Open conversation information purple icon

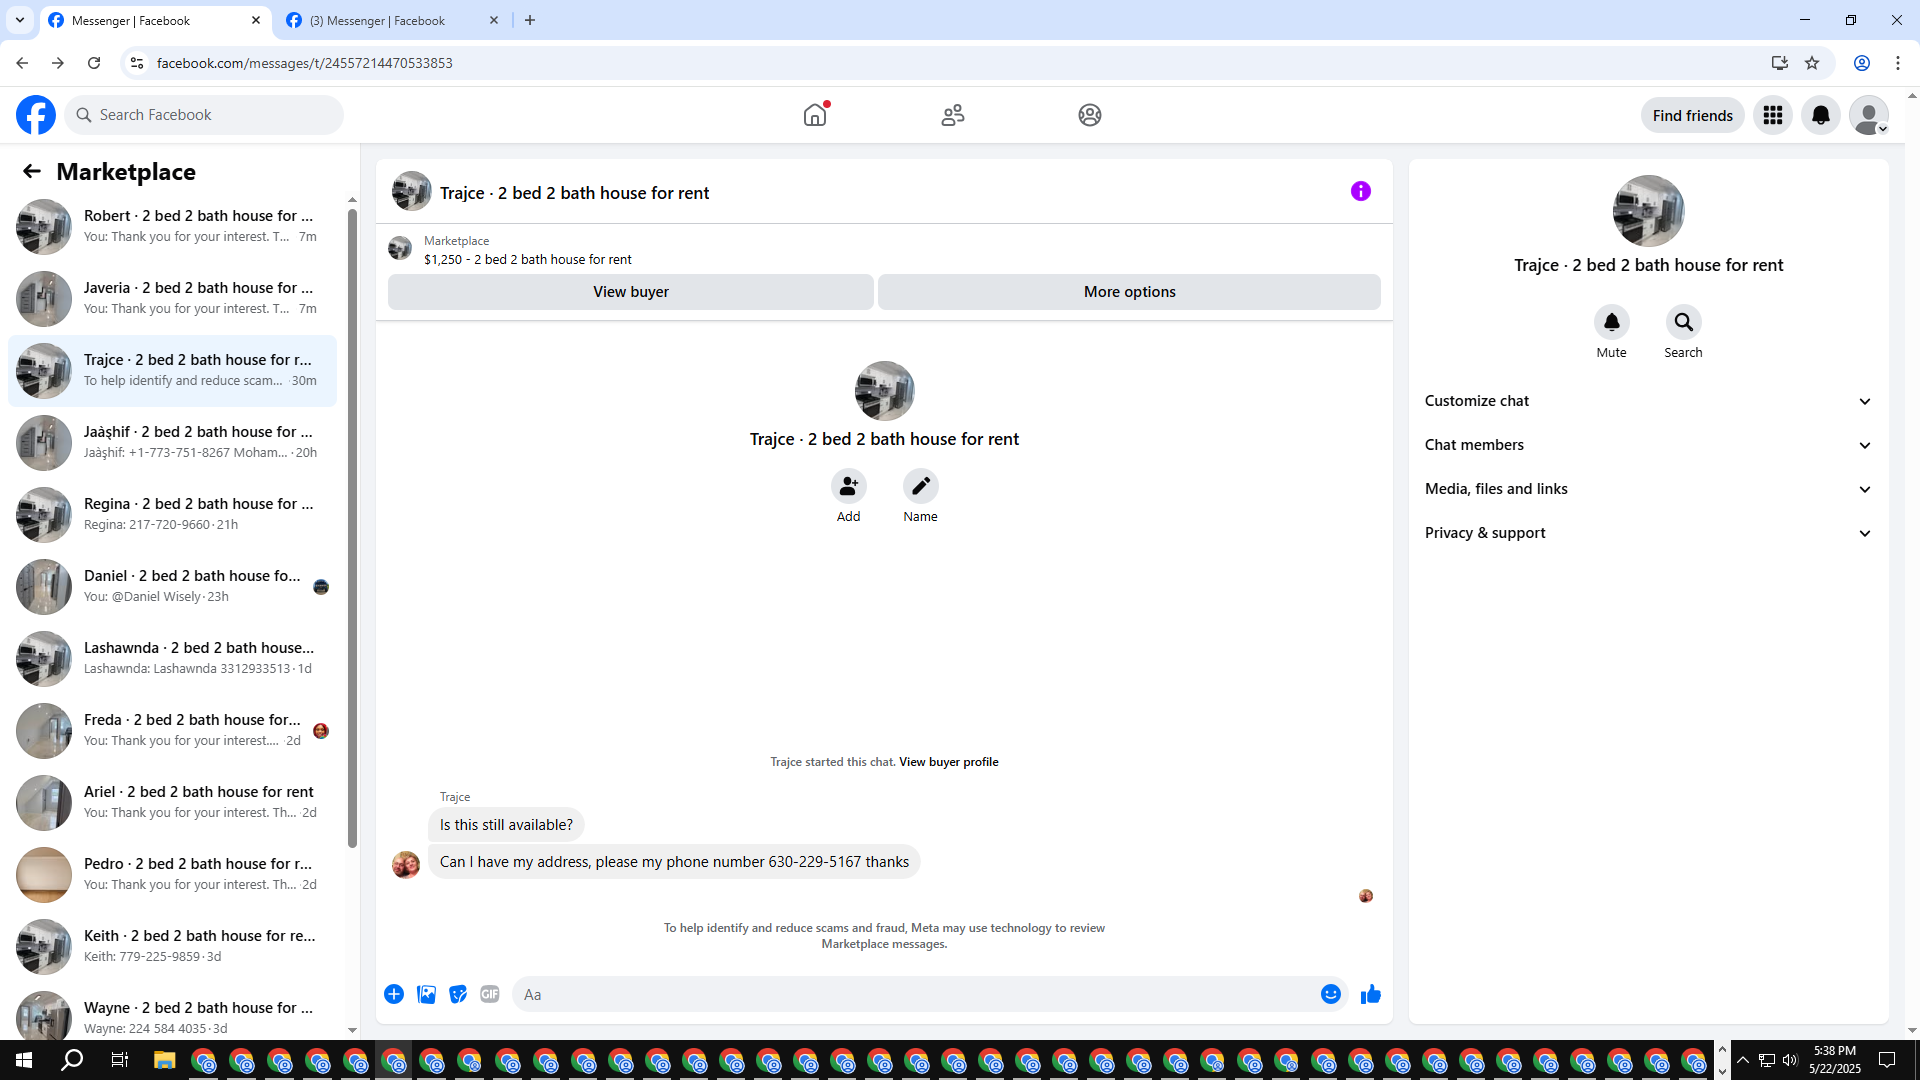click(x=1361, y=191)
